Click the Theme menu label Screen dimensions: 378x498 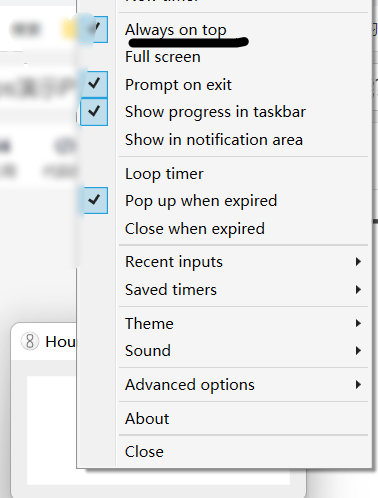click(x=149, y=323)
